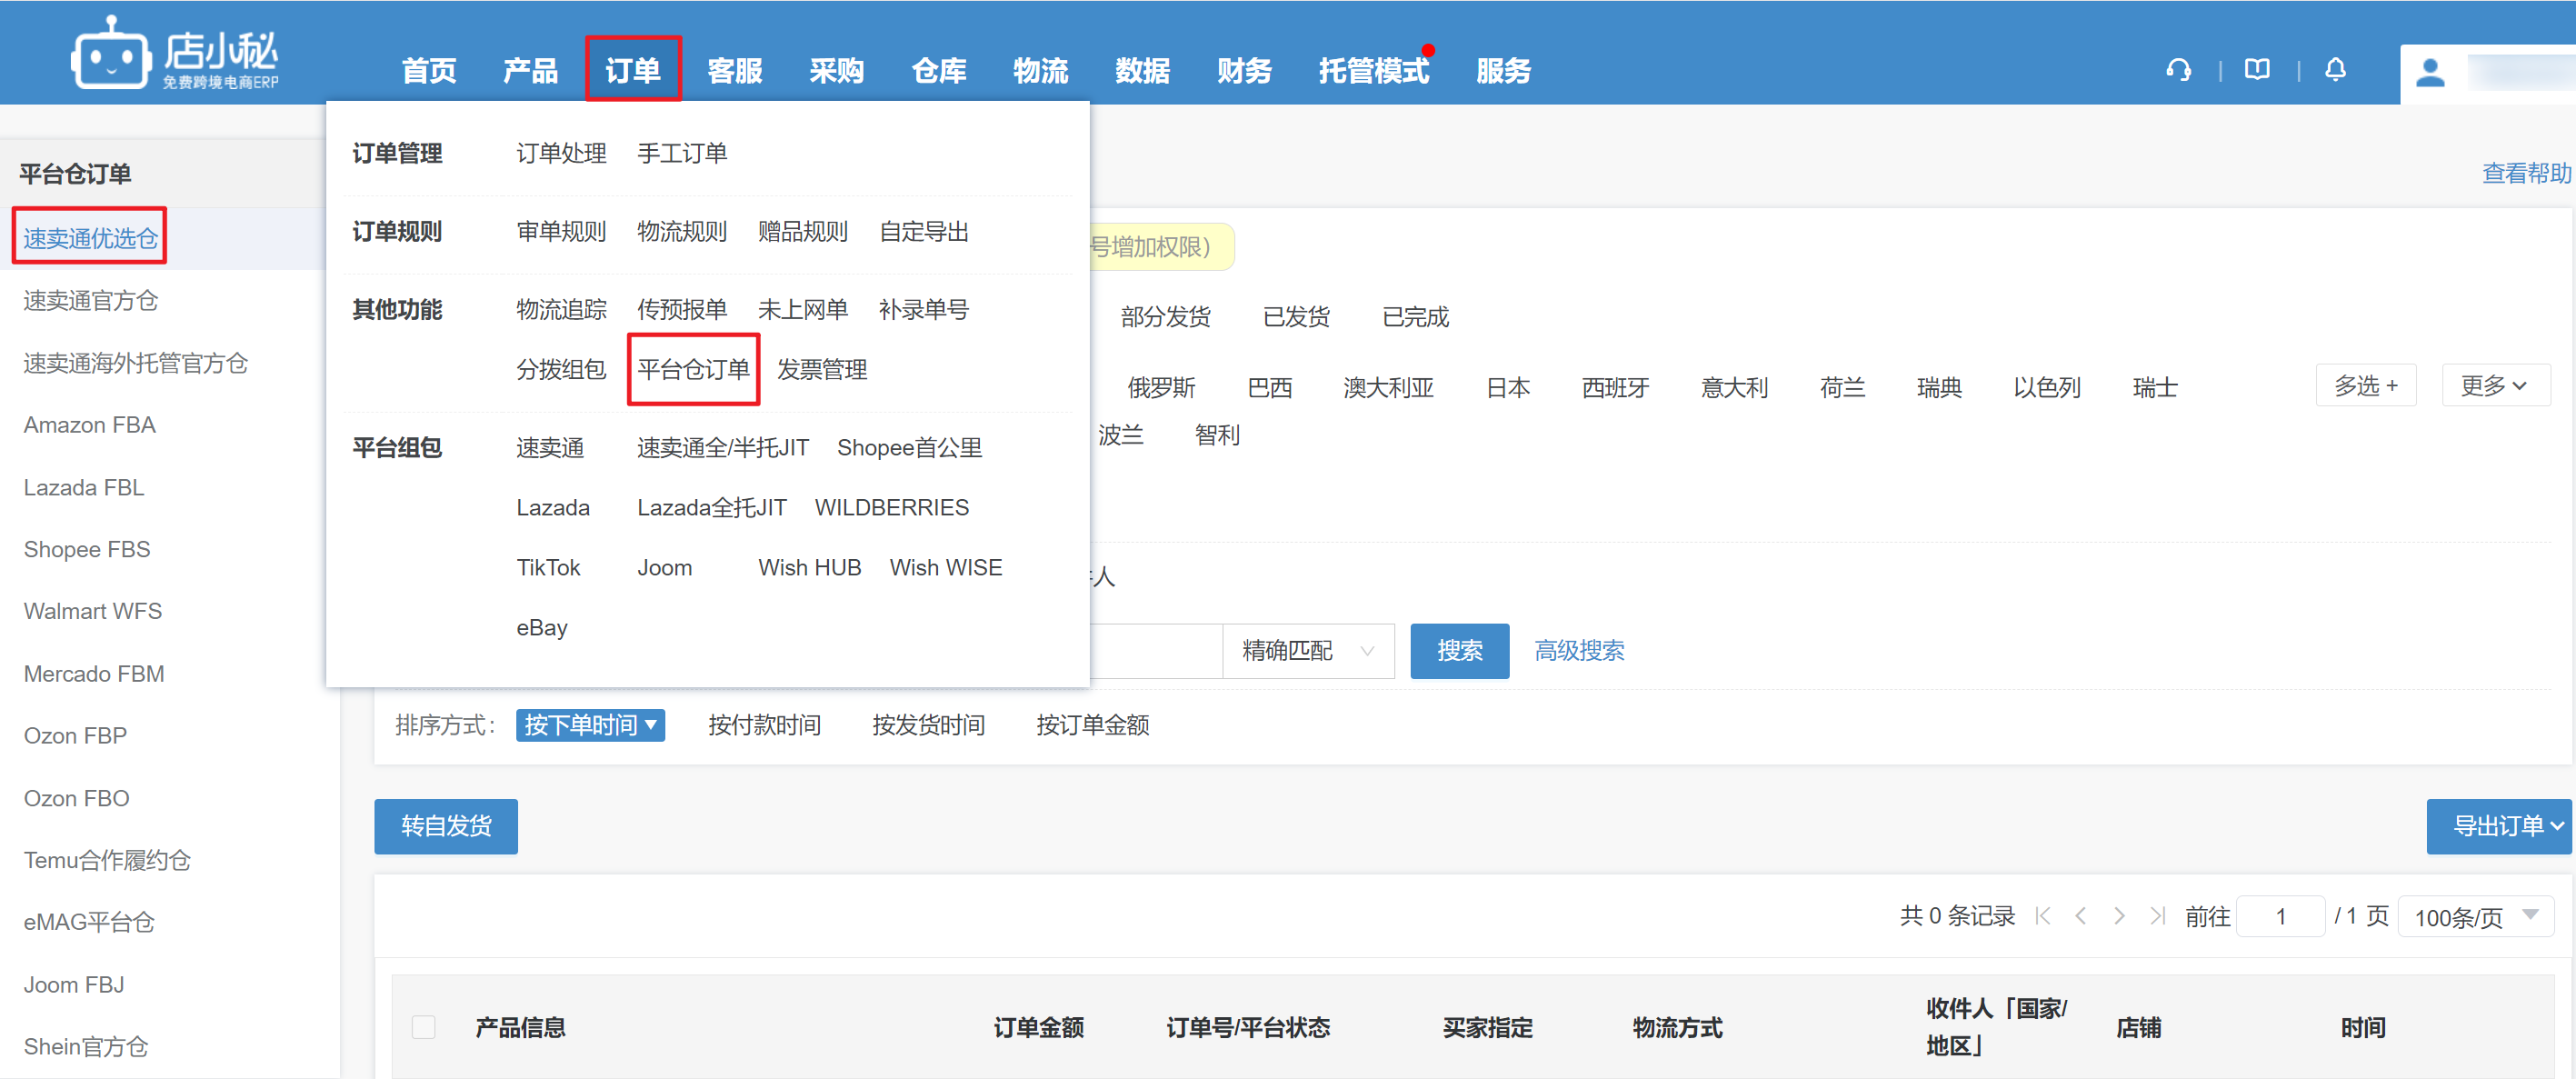Open the 高级搜索 link

pos(1578,651)
